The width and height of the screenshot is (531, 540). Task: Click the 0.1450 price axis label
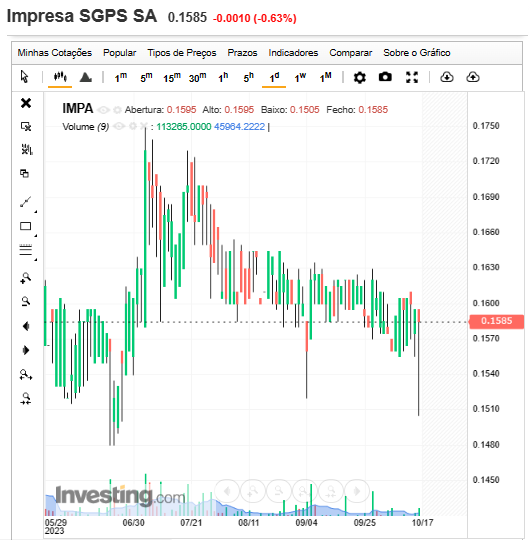(486, 480)
